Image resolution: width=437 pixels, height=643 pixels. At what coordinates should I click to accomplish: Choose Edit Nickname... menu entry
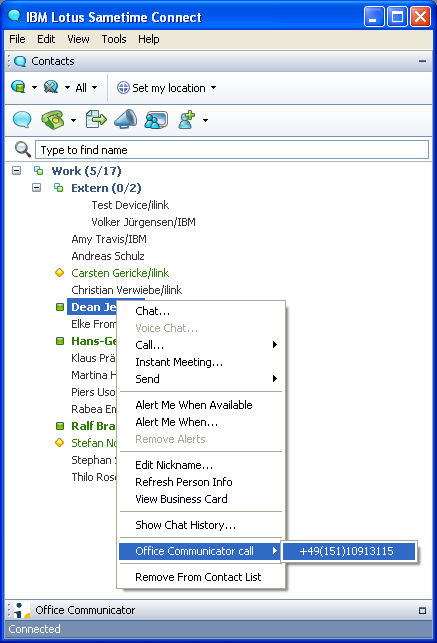(201, 465)
